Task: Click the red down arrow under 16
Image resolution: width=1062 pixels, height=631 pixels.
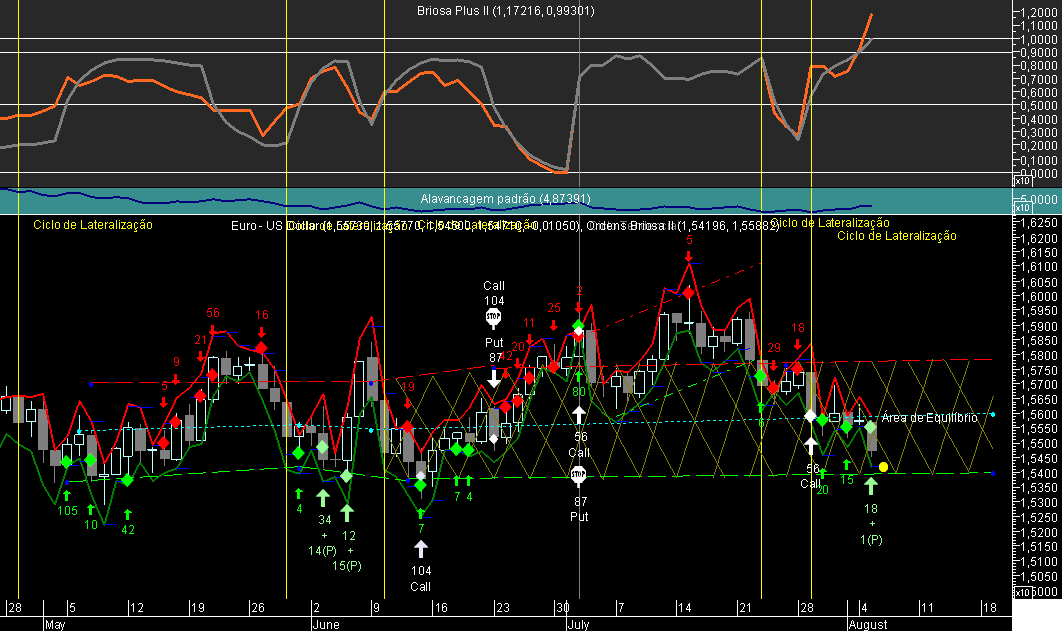Action: (x=261, y=332)
